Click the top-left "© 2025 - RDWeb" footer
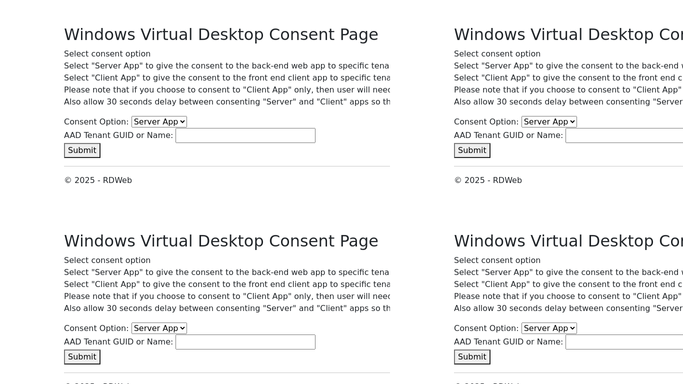 tap(98, 180)
